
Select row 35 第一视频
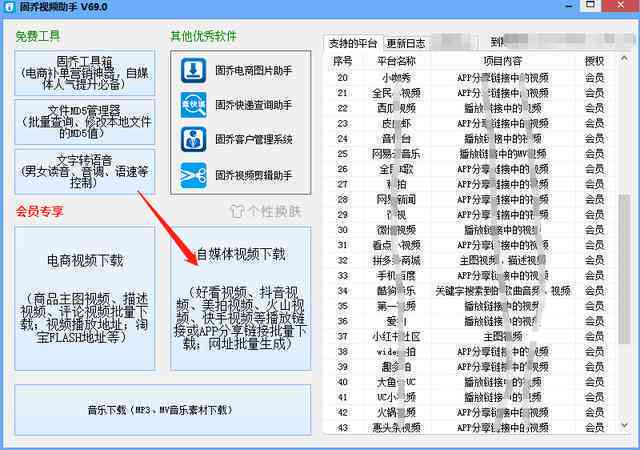point(469,306)
